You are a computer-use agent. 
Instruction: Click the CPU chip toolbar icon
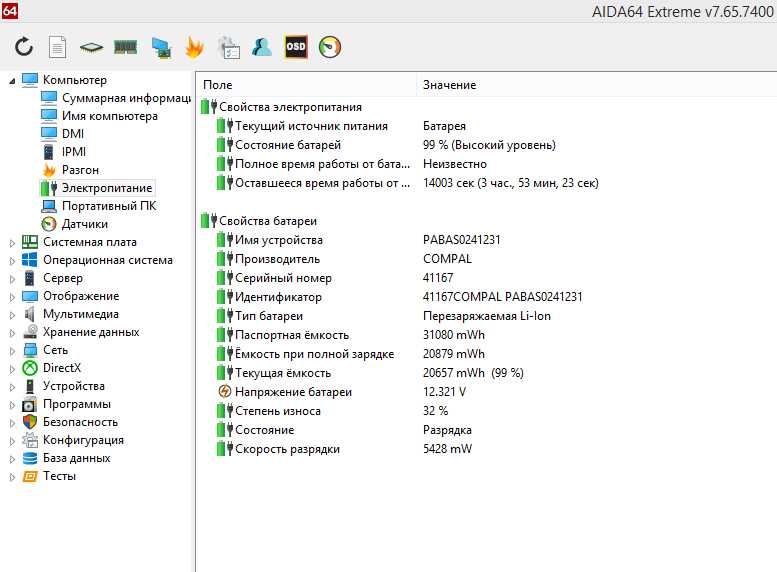pos(92,47)
